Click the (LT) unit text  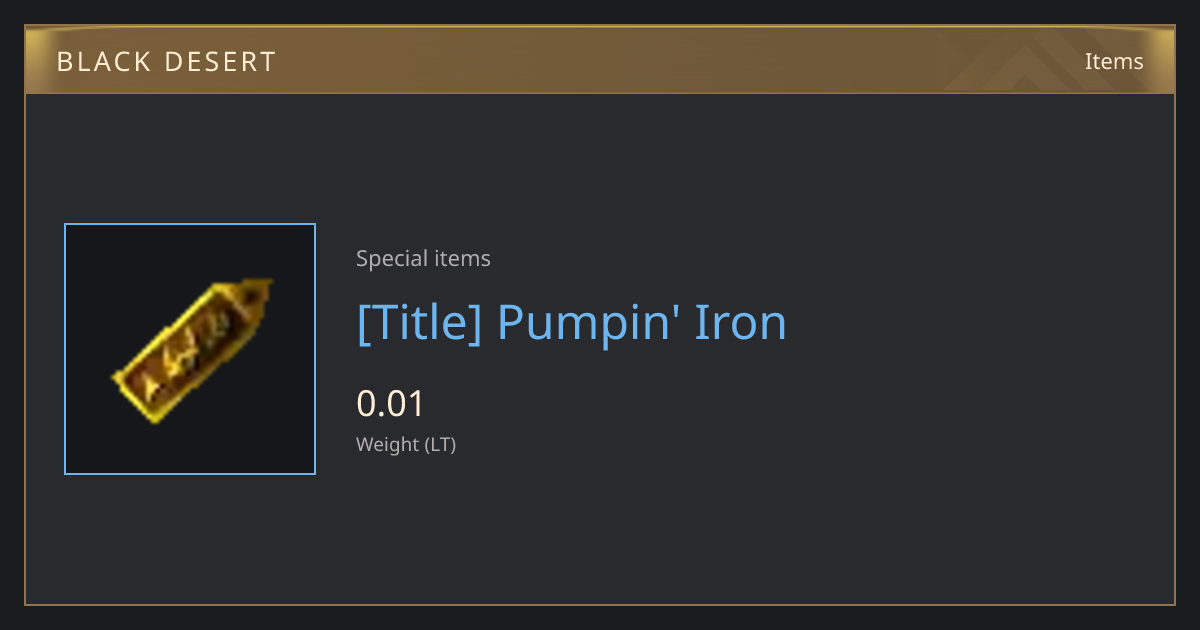pyautogui.click(x=441, y=444)
